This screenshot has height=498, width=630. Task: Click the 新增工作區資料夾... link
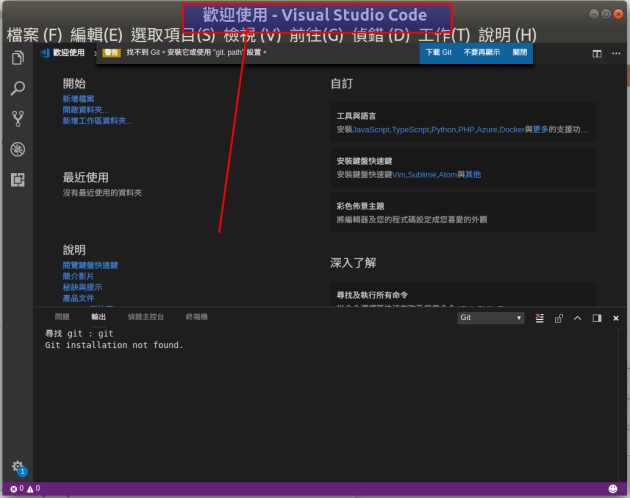[x=98, y=121]
